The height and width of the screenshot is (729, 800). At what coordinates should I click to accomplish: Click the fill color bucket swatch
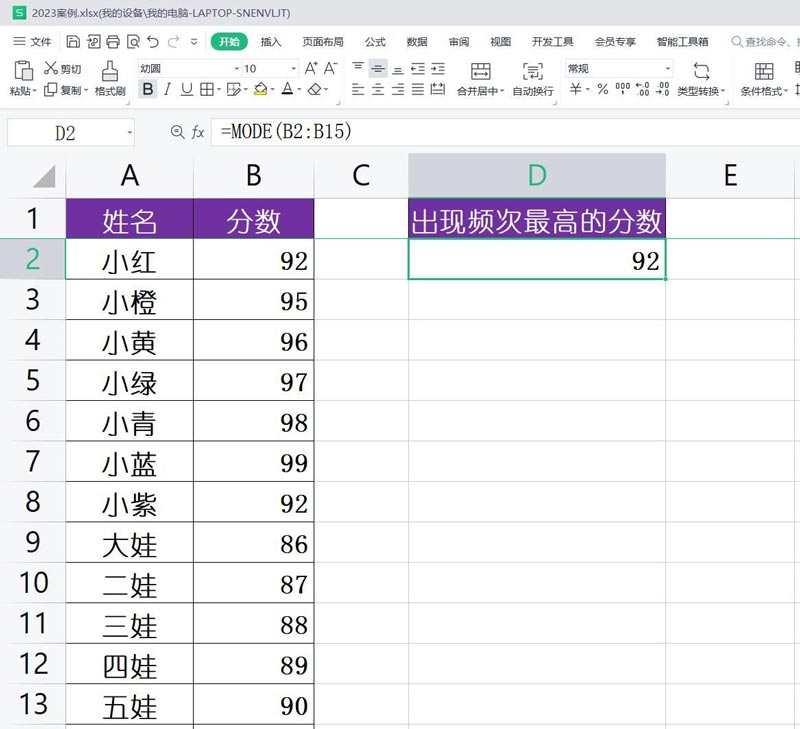(x=261, y=90)
